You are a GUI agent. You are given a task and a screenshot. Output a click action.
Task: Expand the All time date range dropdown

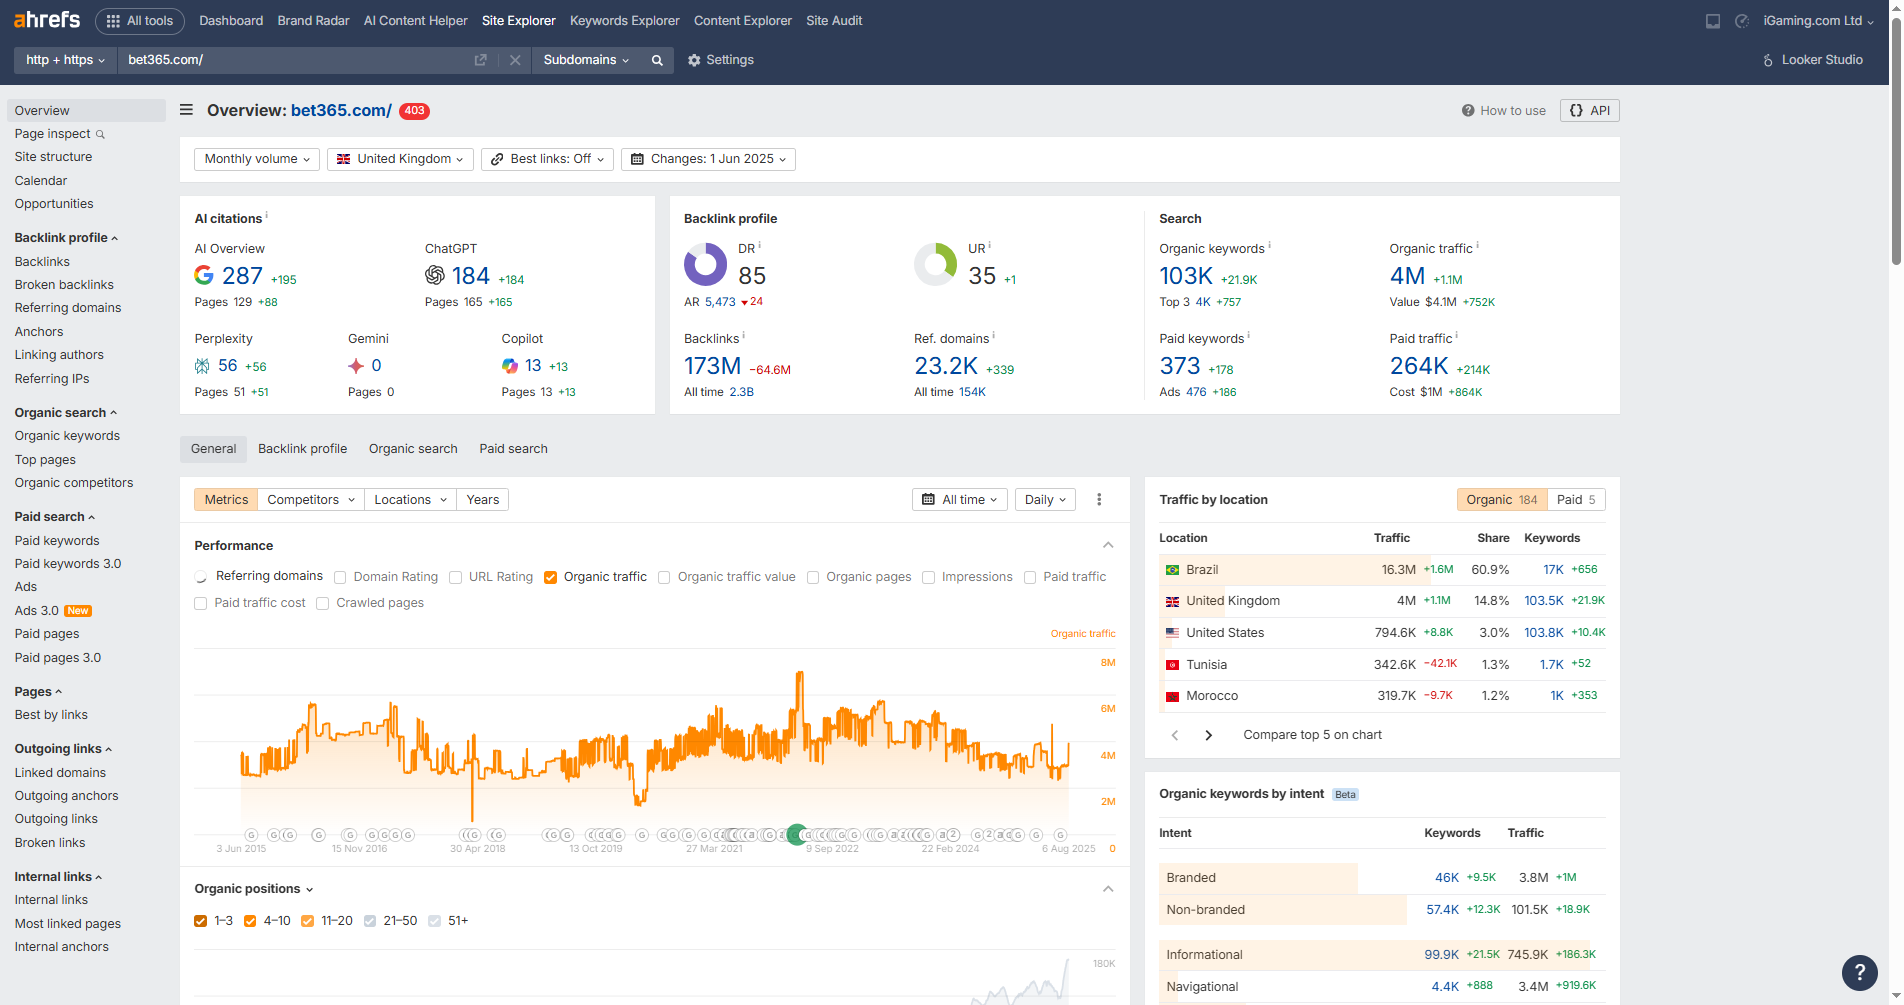(x=960, y=500)
